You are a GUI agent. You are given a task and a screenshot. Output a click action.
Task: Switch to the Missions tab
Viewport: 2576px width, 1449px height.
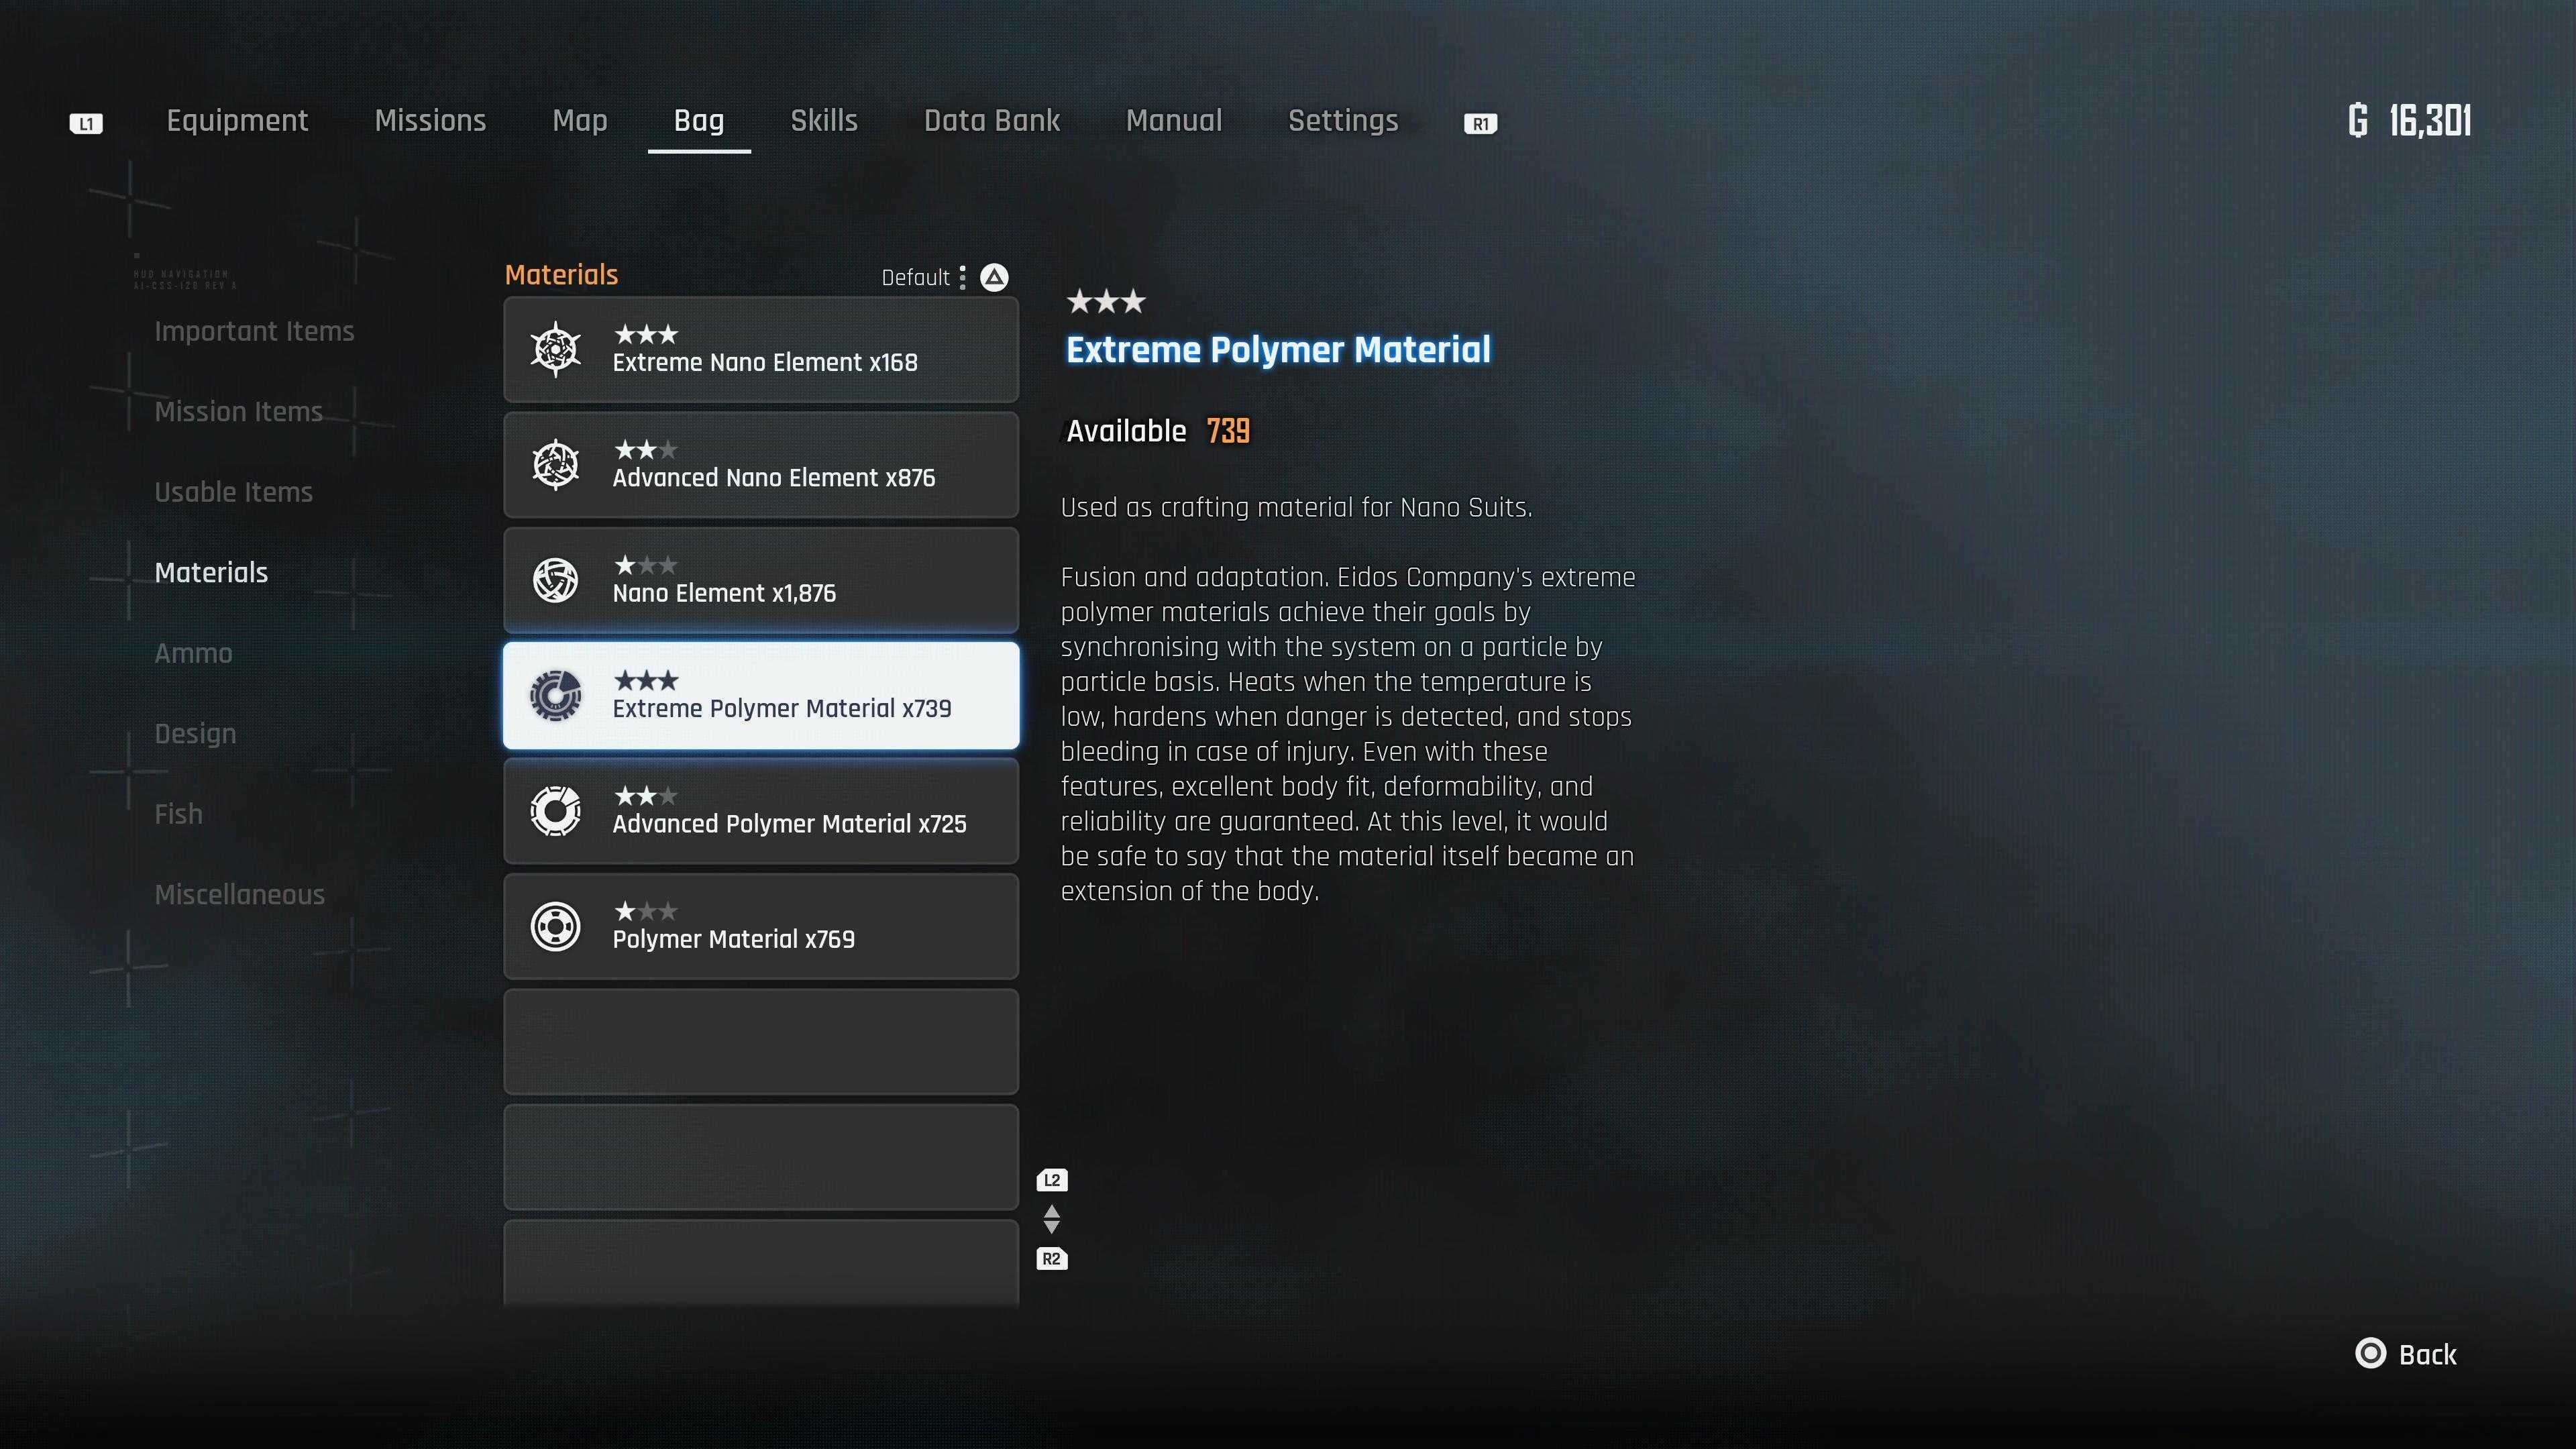(x=430, y=121)
